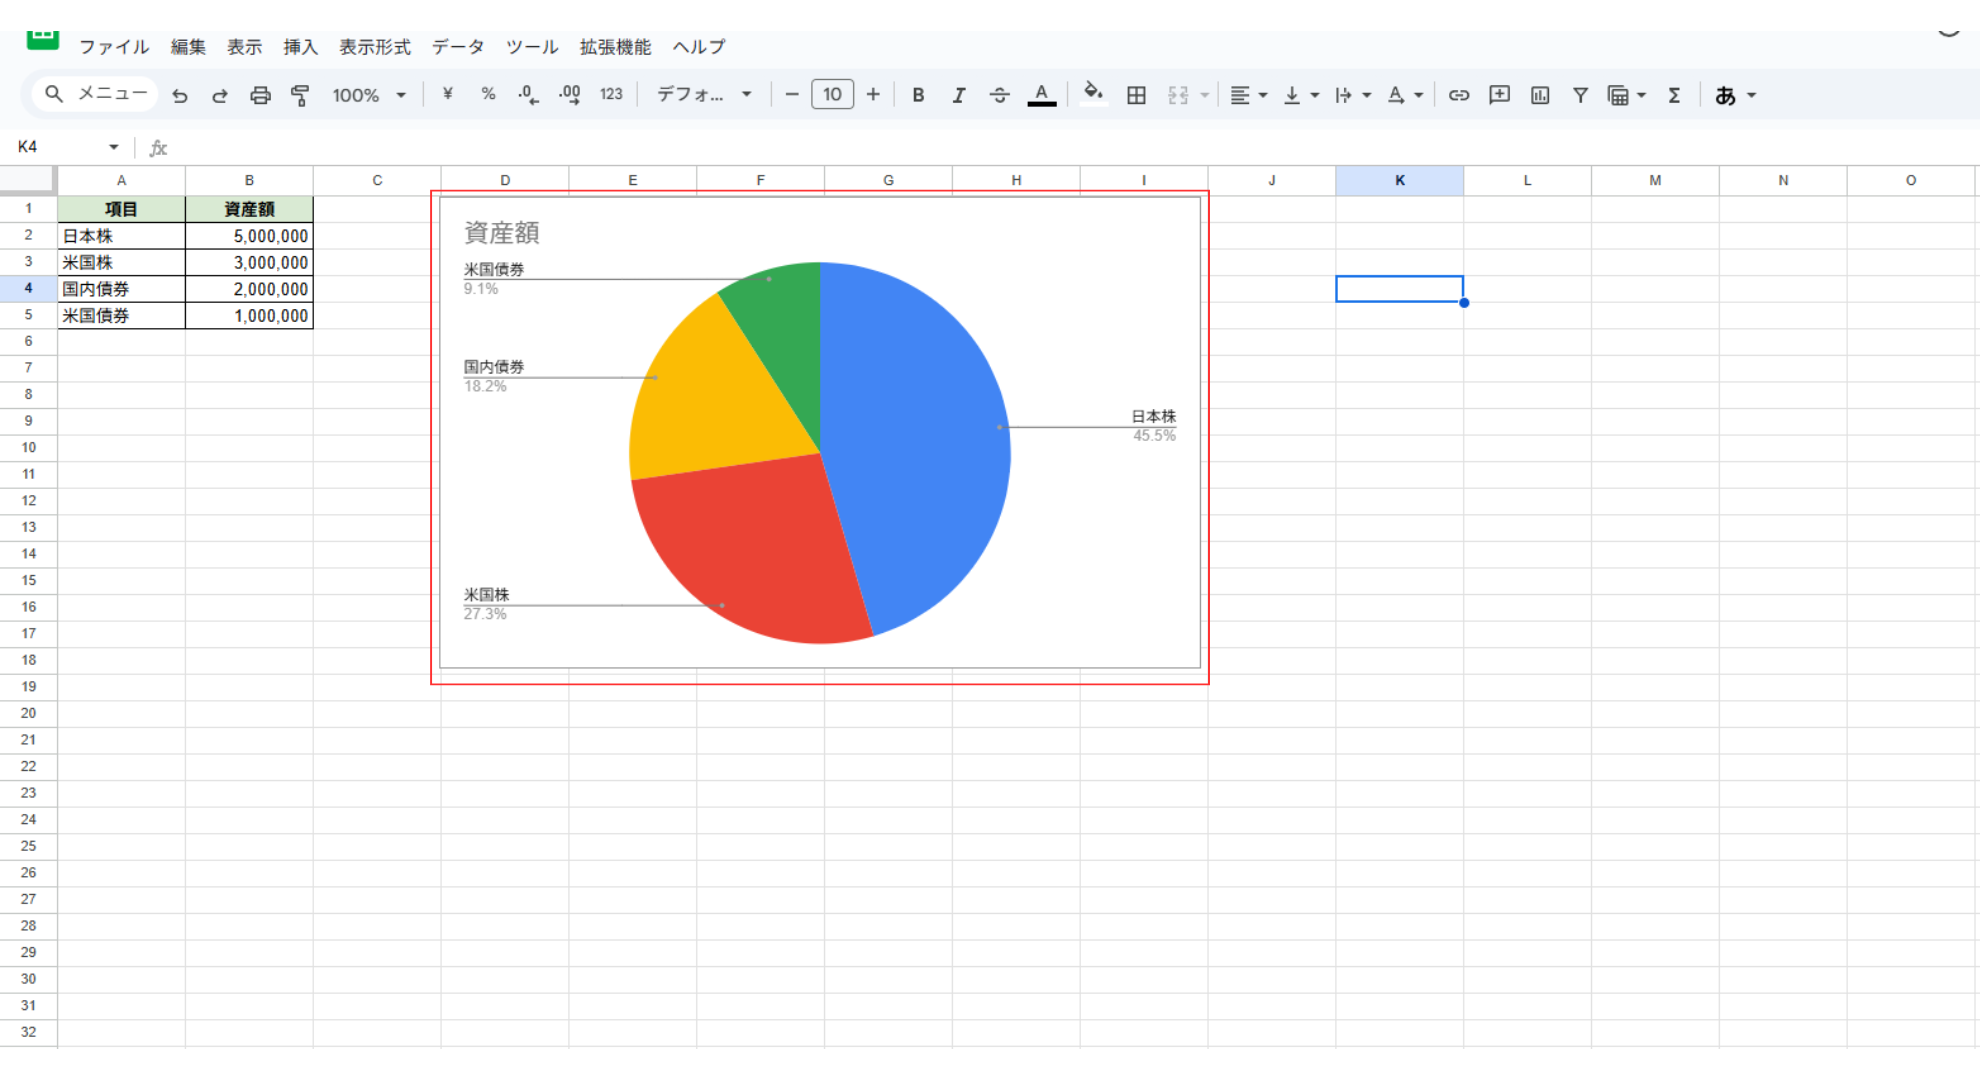Open text rotation dropdown
Screen dimensions: 1980x1080
click(1404, 95)
